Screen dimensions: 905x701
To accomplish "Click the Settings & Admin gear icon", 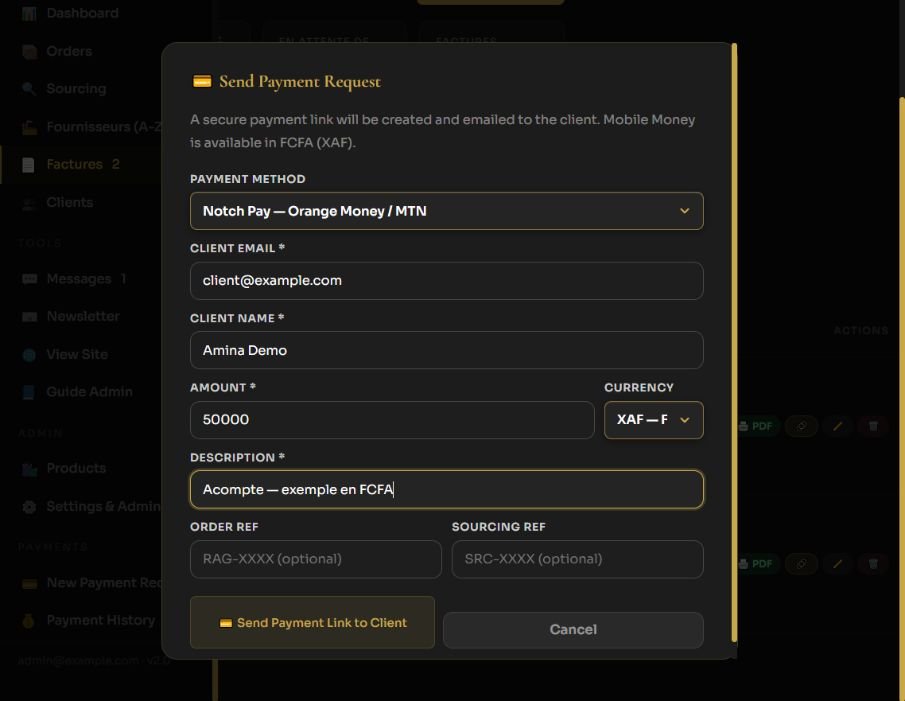I will (x=29, y=507).
